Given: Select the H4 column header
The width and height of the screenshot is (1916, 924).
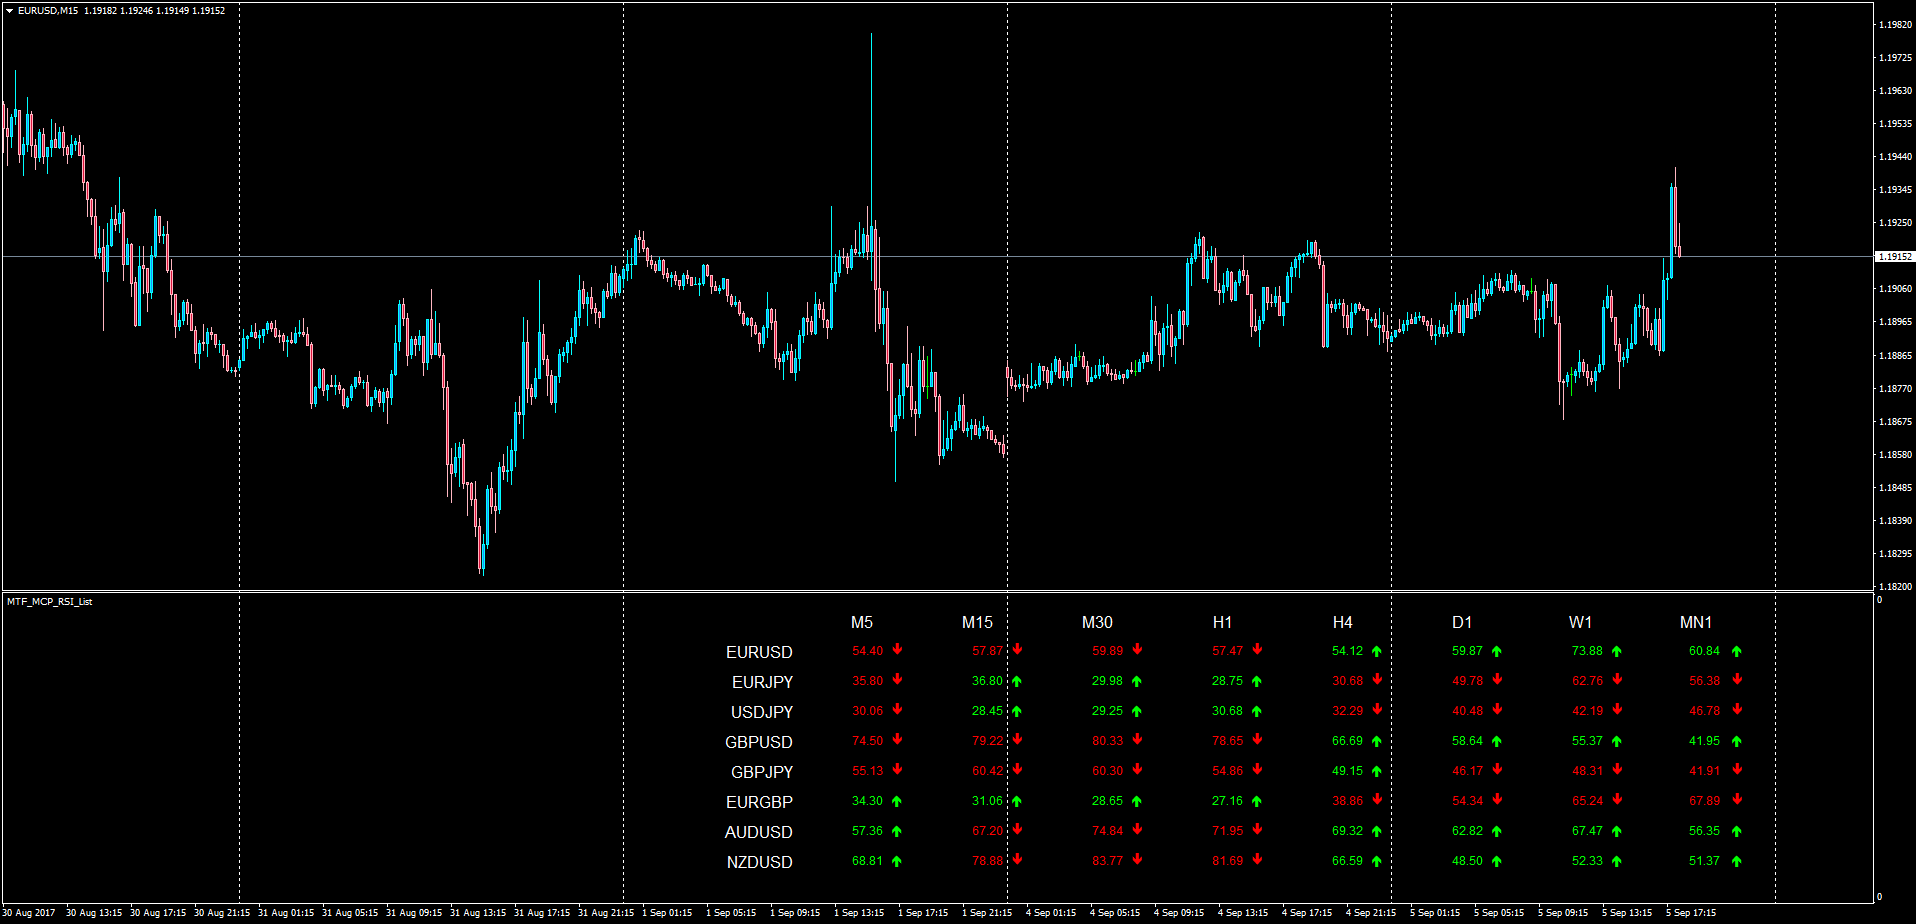Looking at the screenshot, I should 1342,622.
